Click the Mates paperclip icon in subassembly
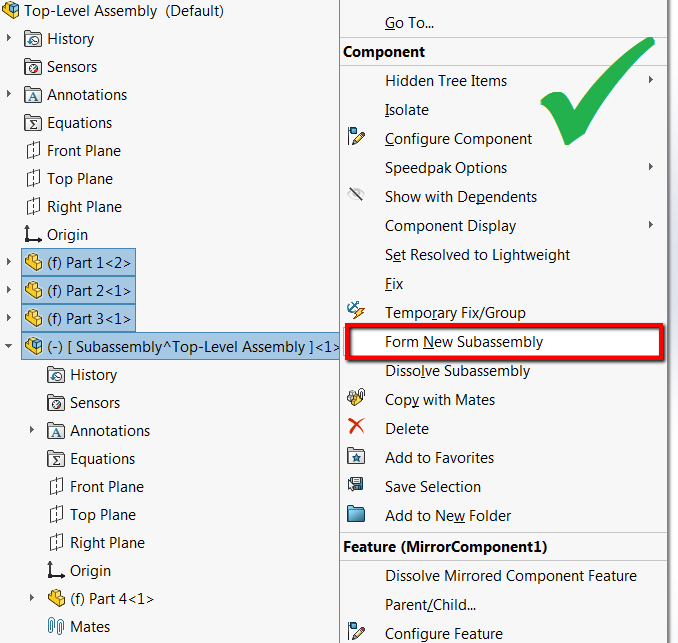This screenshot has height=643, width=678. tap(56, 626)
